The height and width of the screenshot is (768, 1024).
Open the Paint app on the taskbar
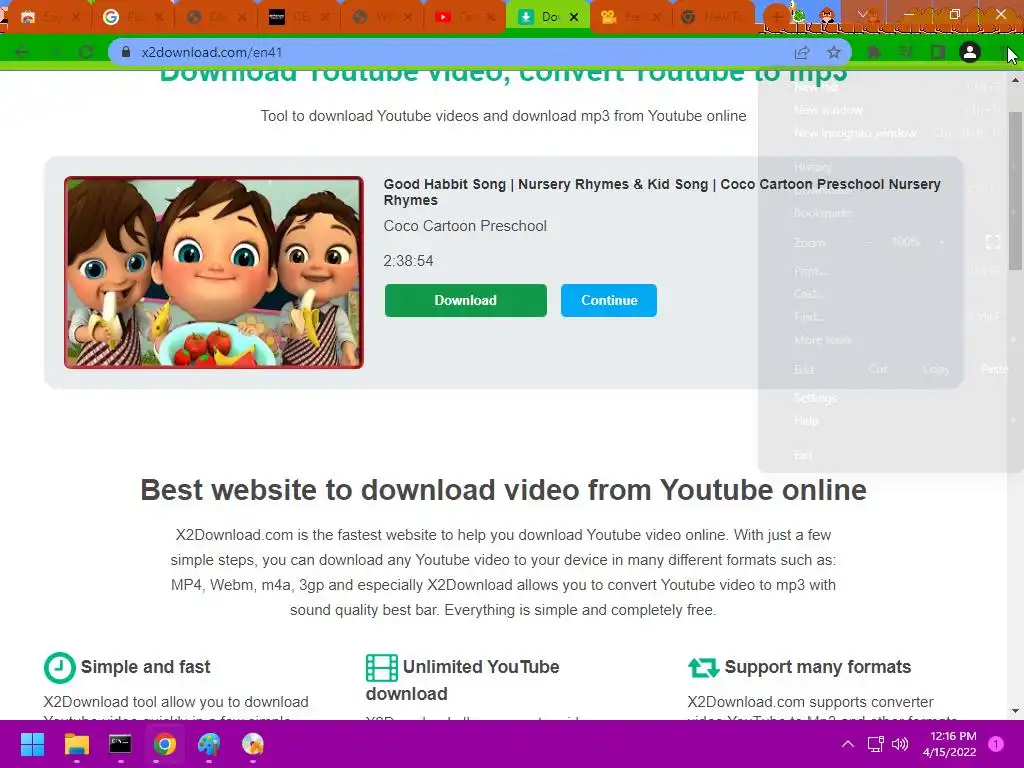coord(209,744)
